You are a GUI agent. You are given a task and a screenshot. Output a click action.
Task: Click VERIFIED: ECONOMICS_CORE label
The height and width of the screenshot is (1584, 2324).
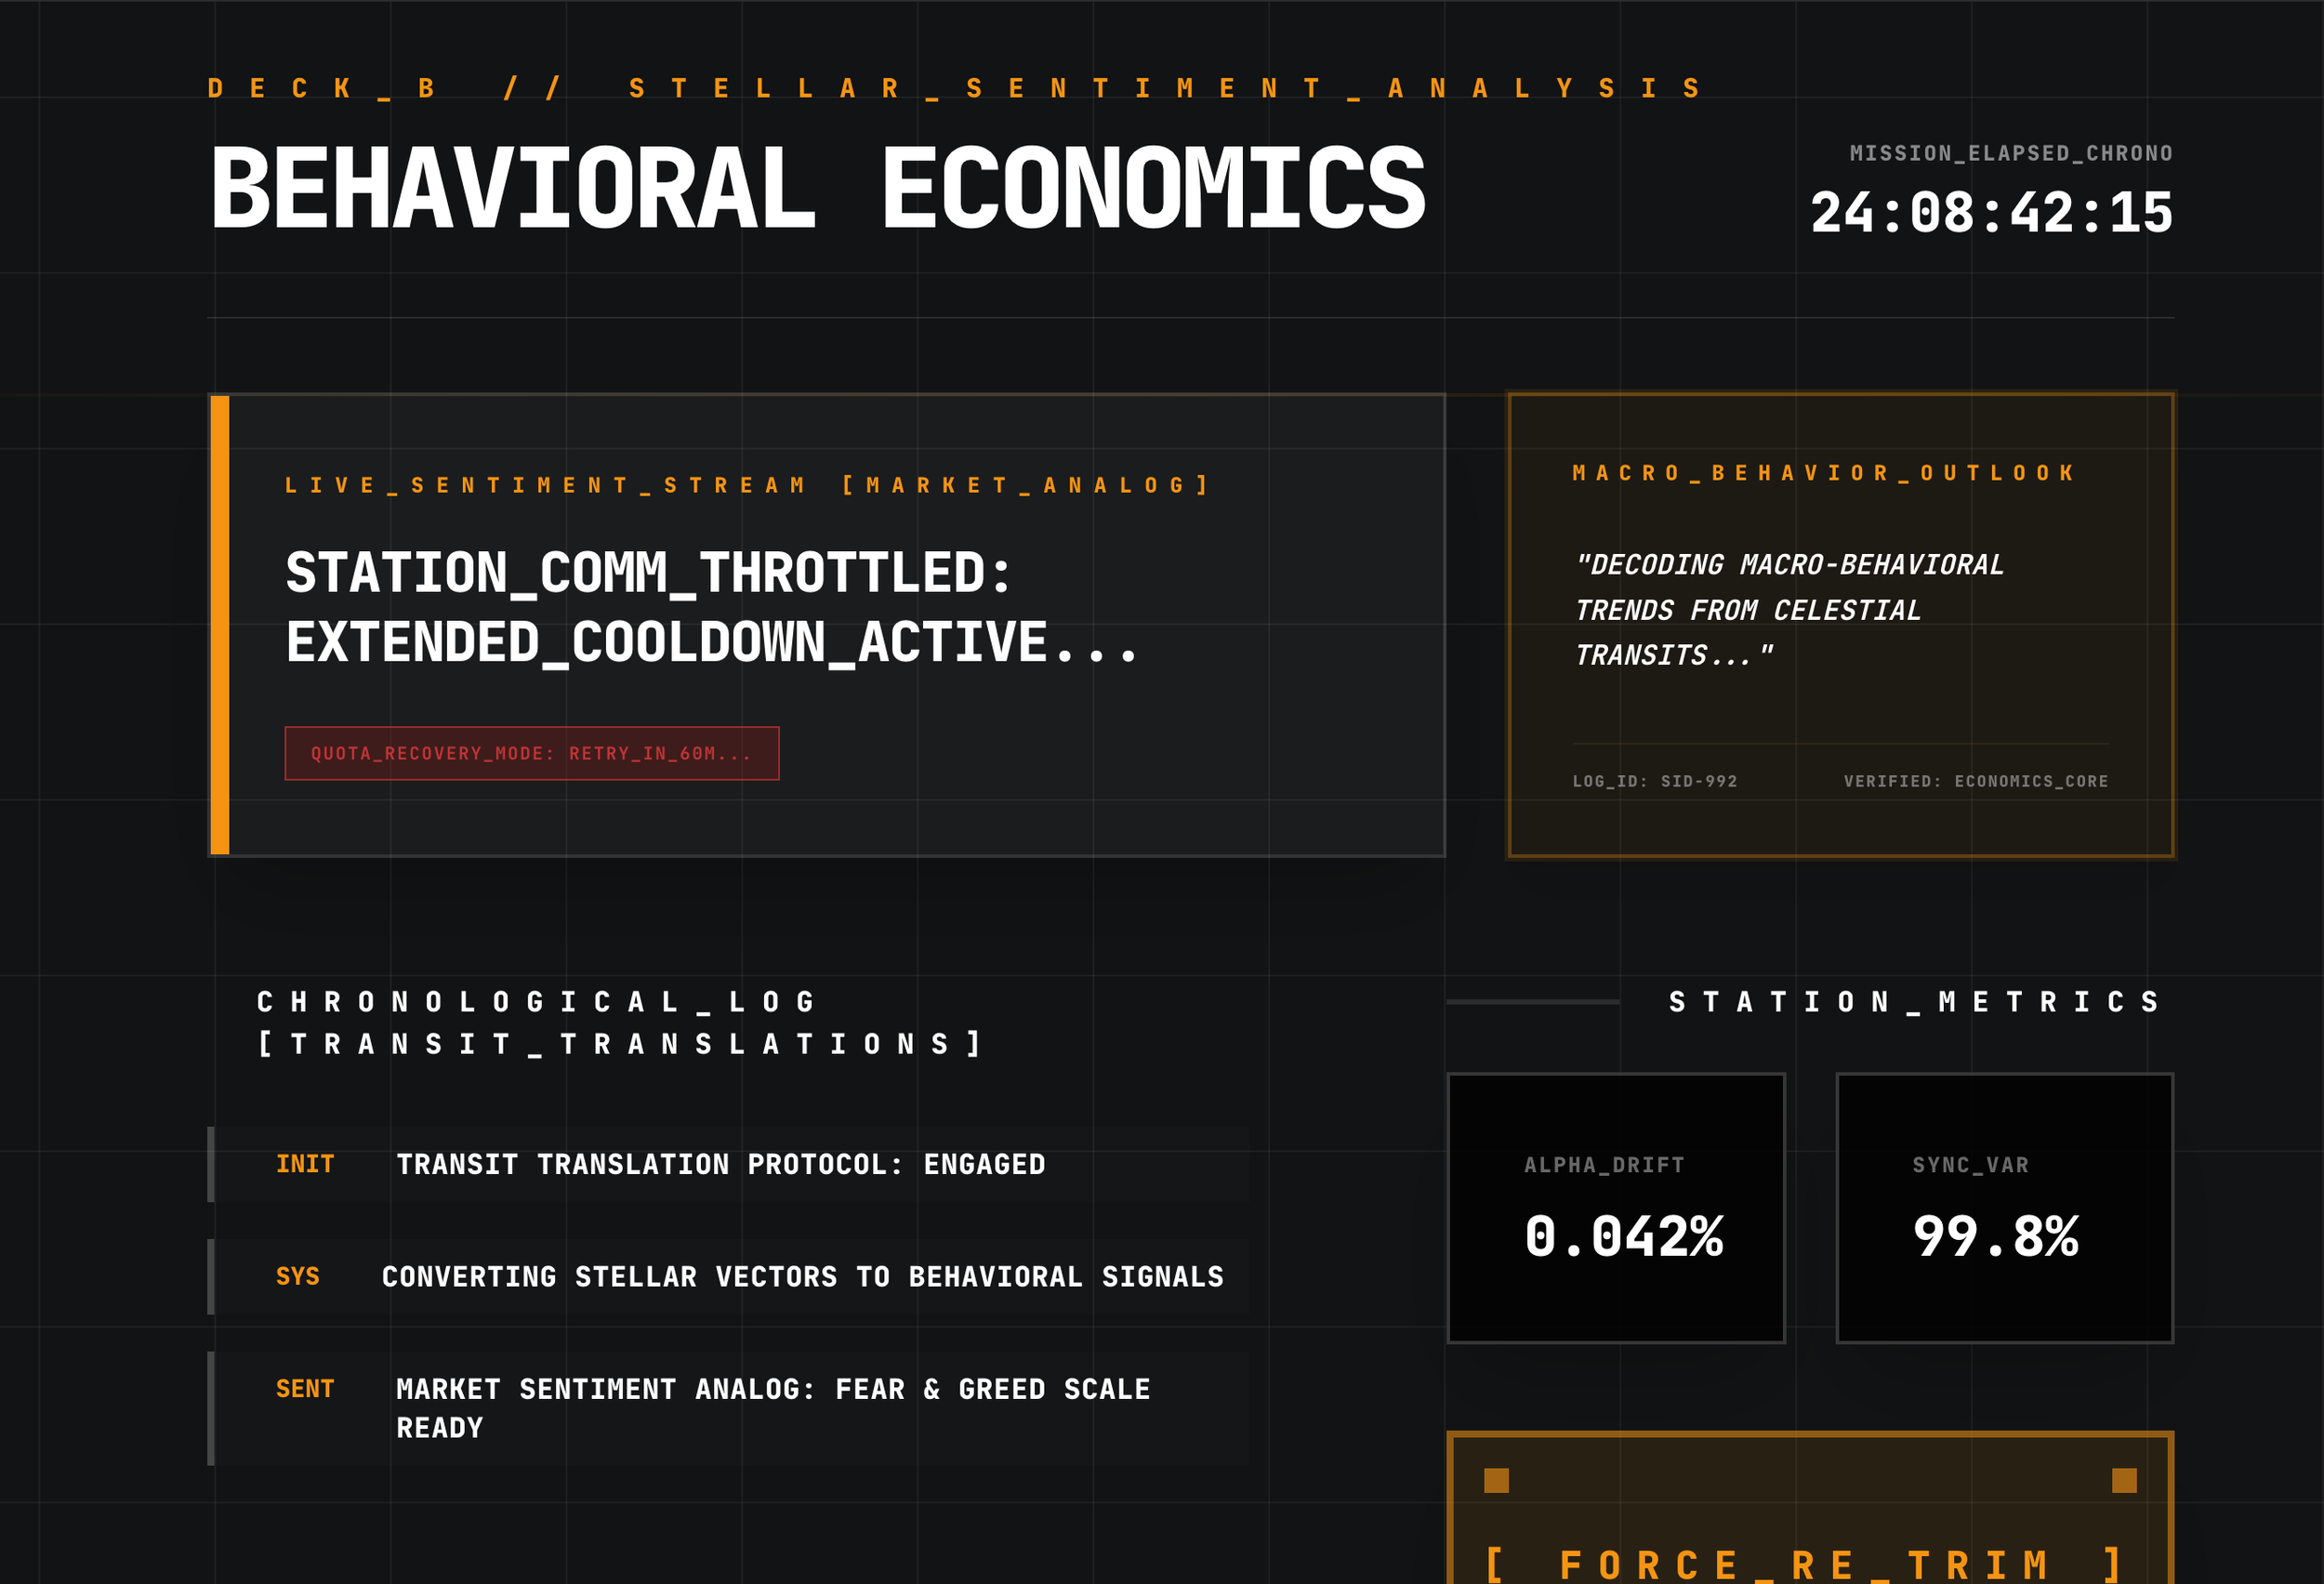point(1975,781)
